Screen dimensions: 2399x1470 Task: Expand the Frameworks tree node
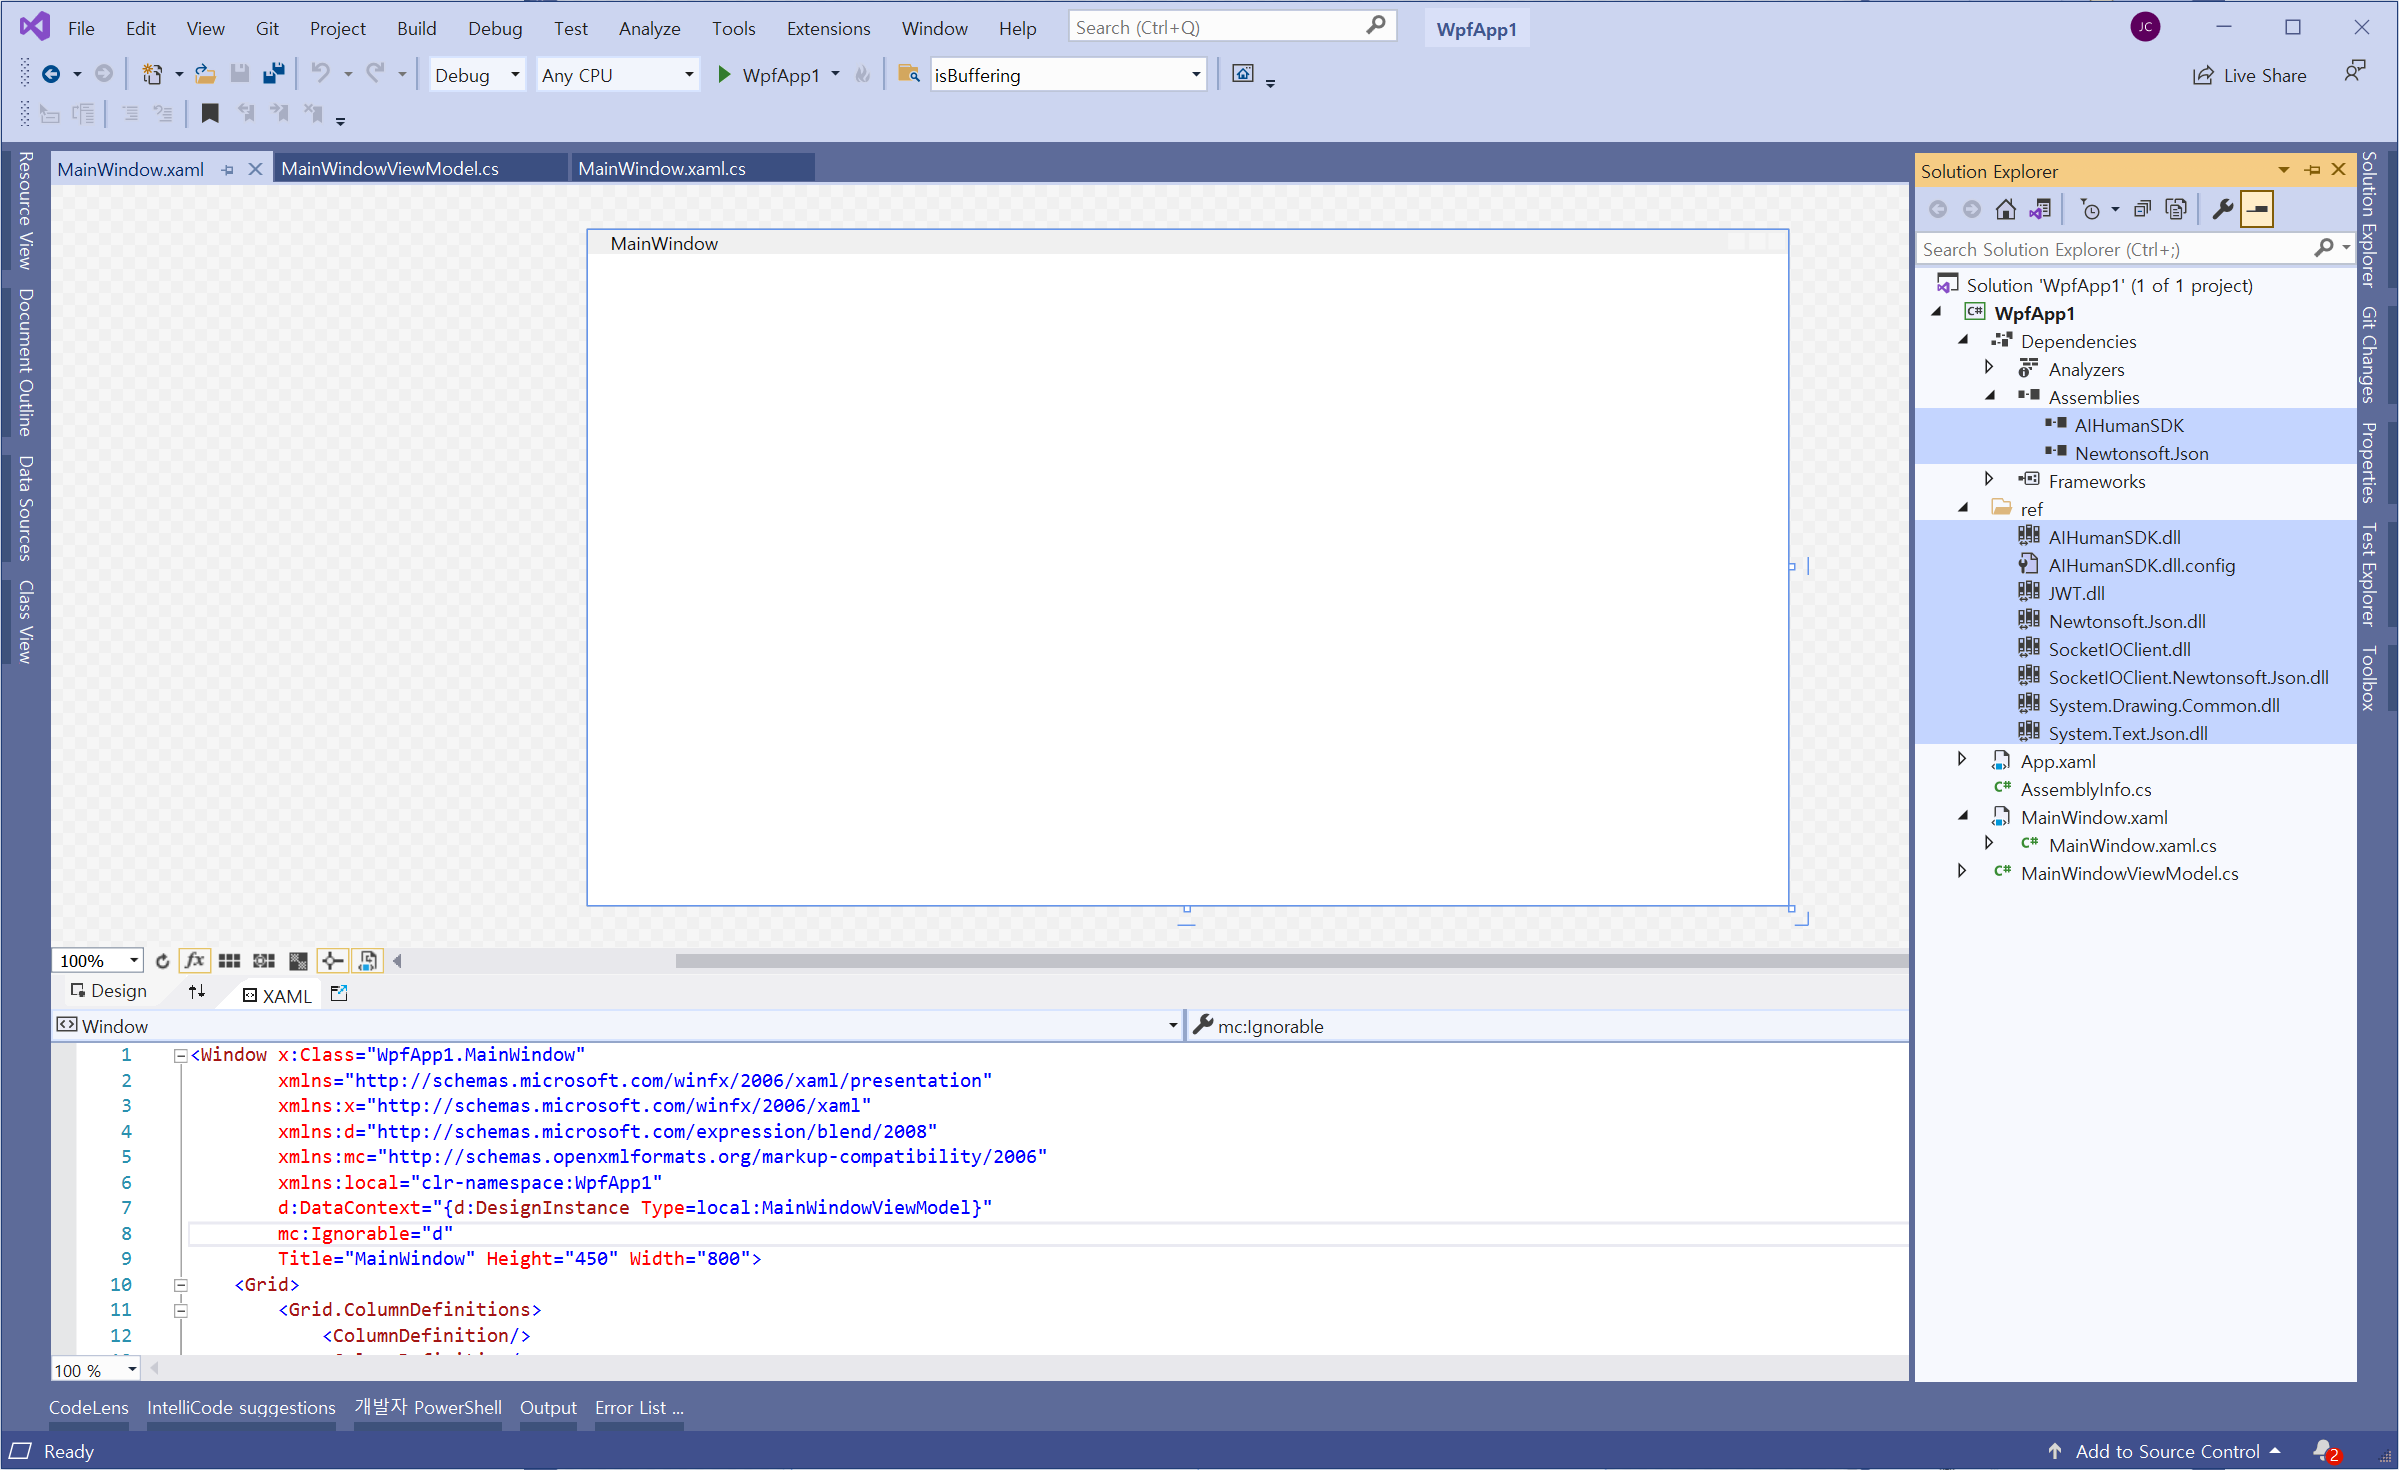pos(1989,480)
